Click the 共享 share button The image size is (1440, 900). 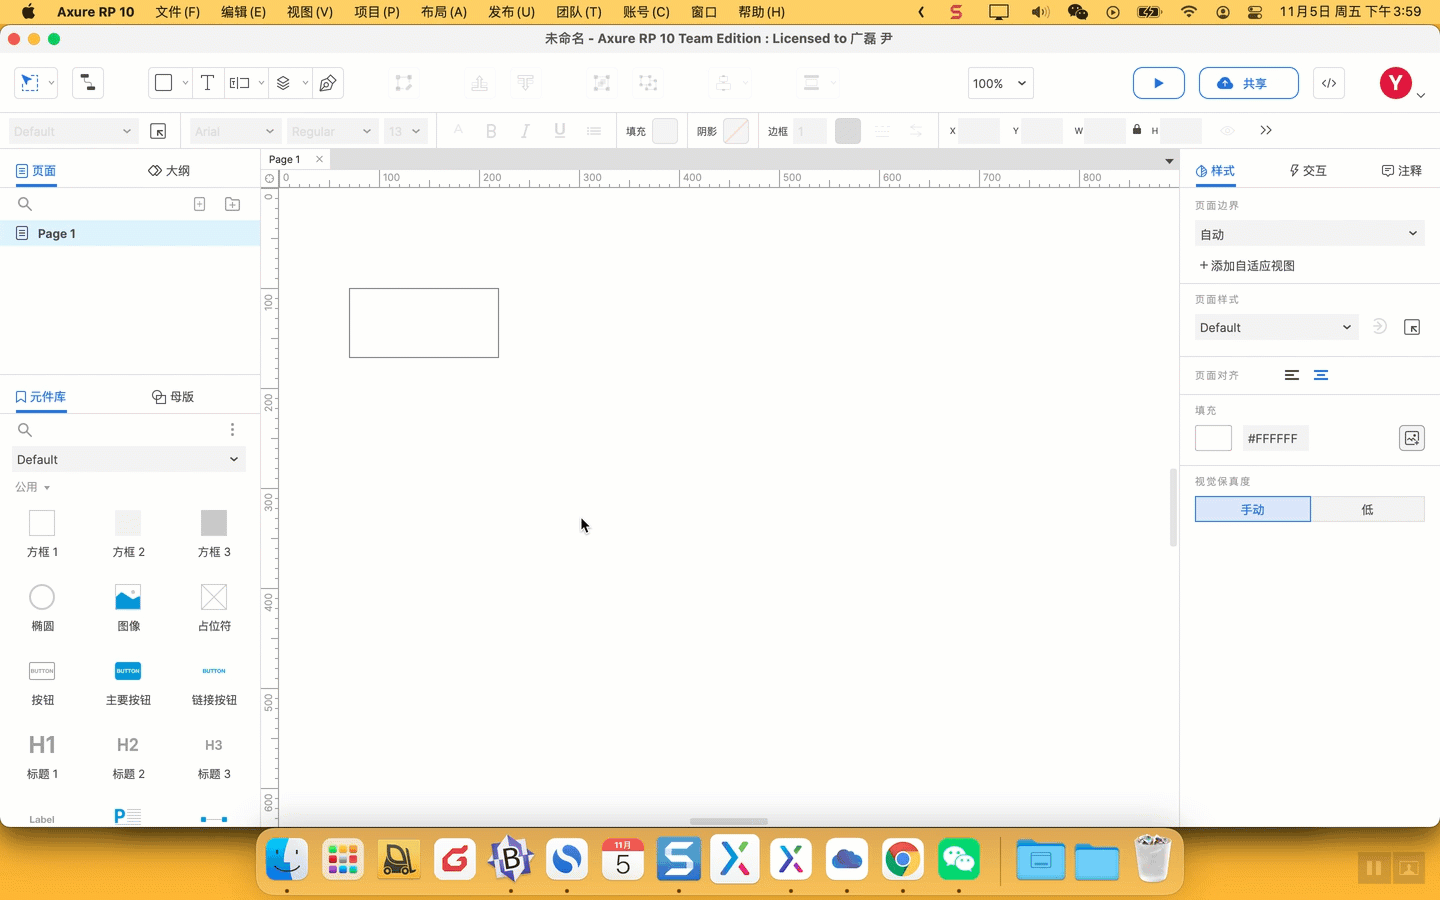[x=1249, y=83]
